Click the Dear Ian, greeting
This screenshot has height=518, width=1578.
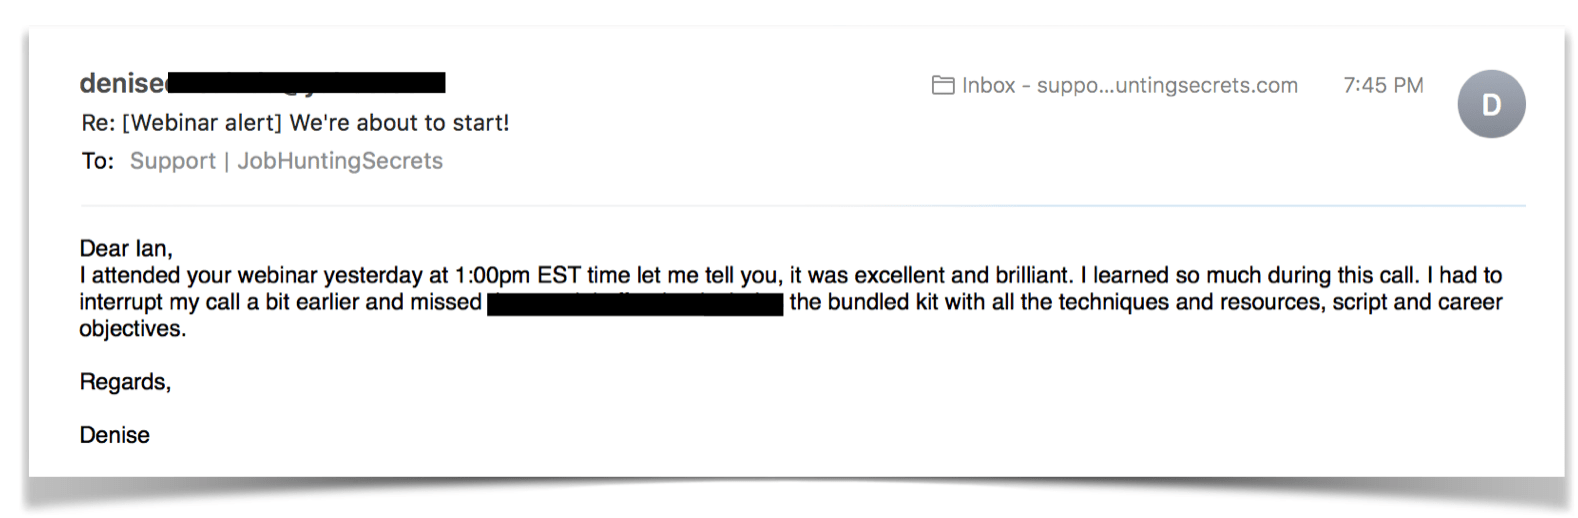click(x=126, y=248)
